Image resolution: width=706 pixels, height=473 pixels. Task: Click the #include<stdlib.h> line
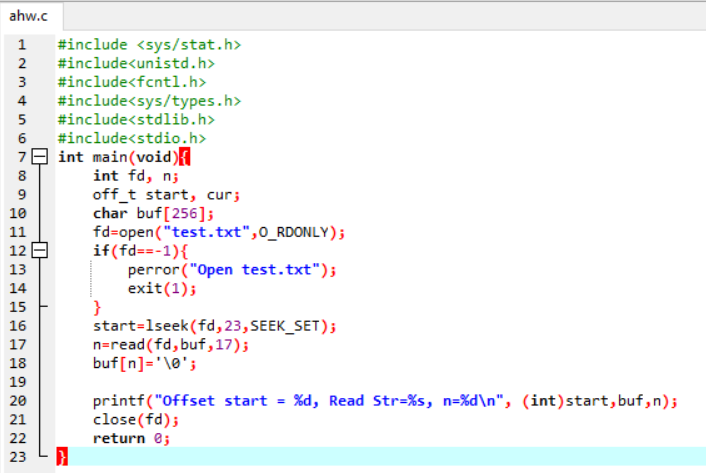coord(136,120)
